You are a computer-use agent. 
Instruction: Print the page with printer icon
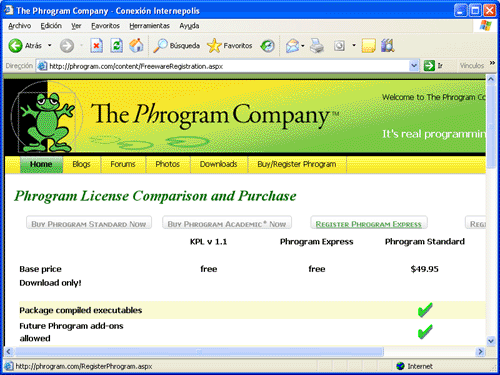tap(317, 46)
